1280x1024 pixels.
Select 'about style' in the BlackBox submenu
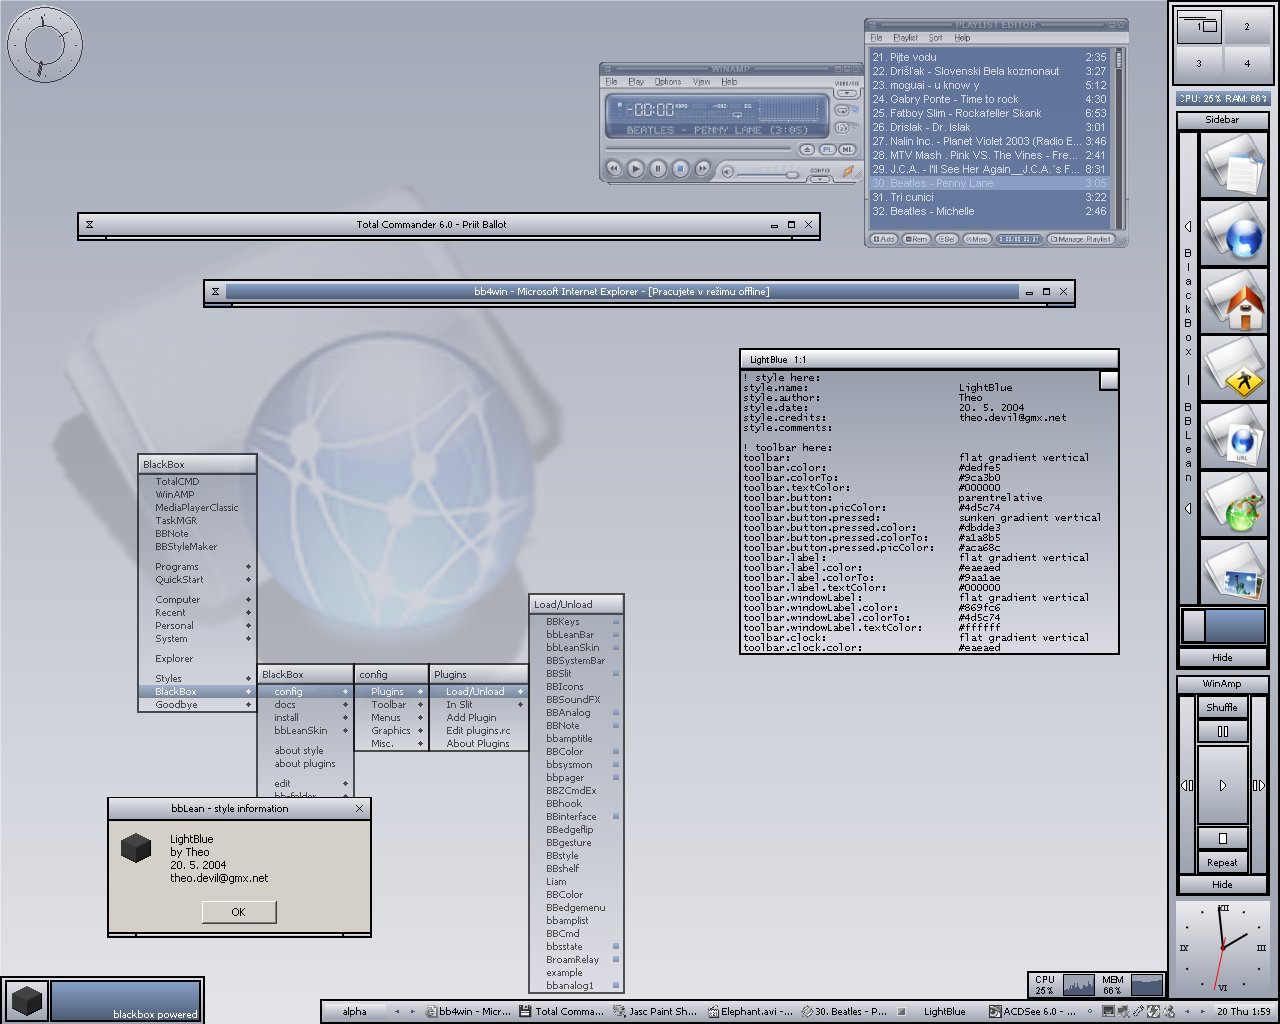[305, 751]
